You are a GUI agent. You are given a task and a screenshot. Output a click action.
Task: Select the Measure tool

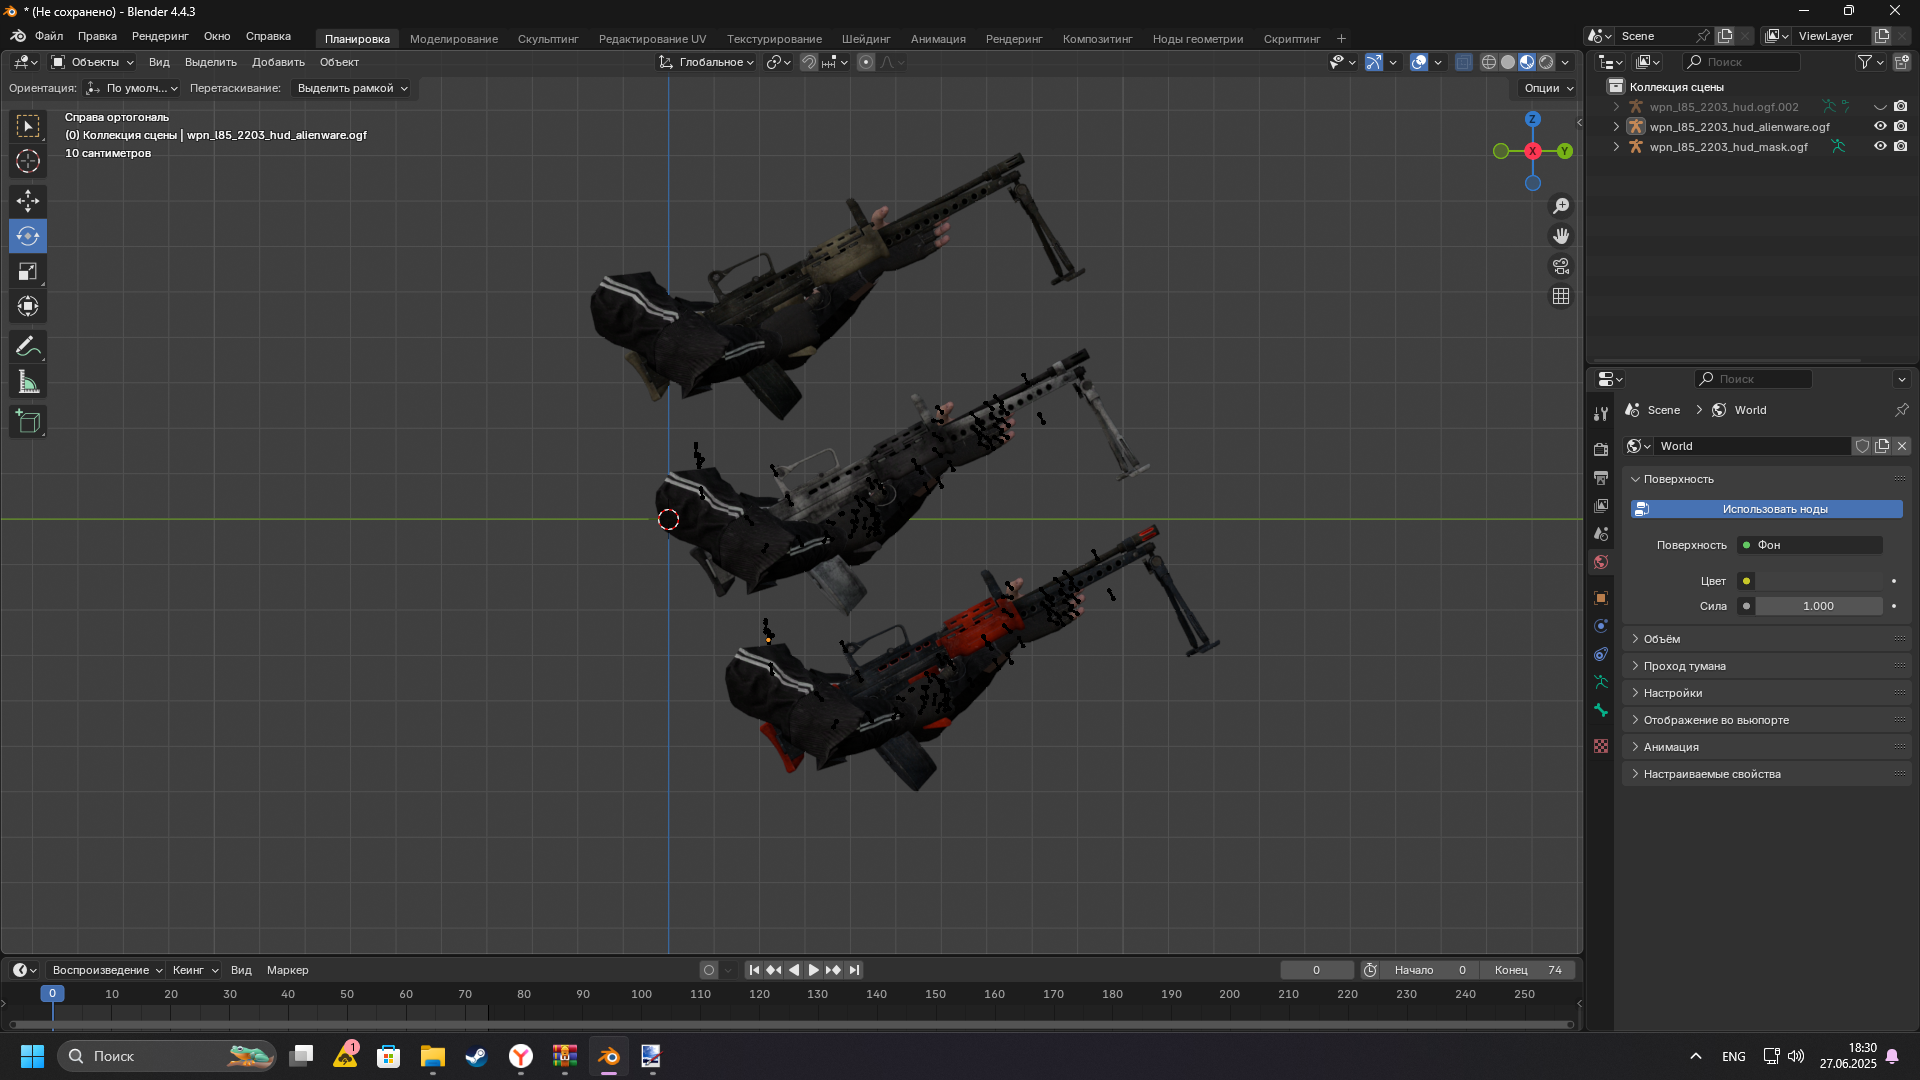point(28,382)
